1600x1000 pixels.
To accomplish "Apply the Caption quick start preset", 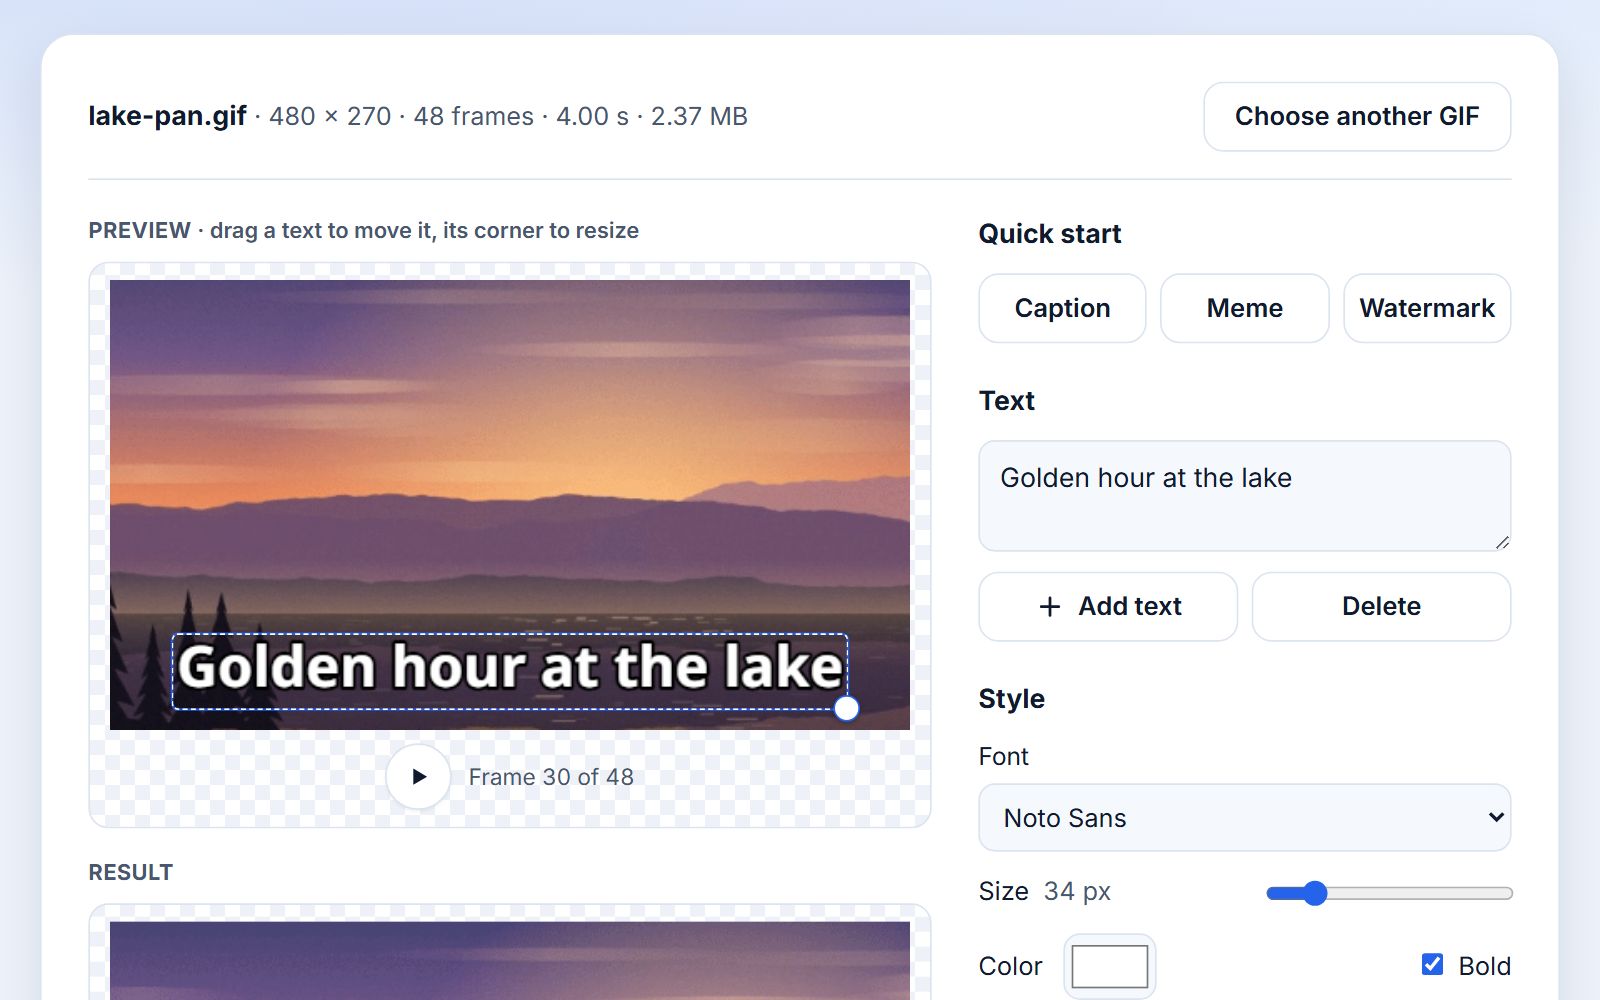I will coord(1062,308).
